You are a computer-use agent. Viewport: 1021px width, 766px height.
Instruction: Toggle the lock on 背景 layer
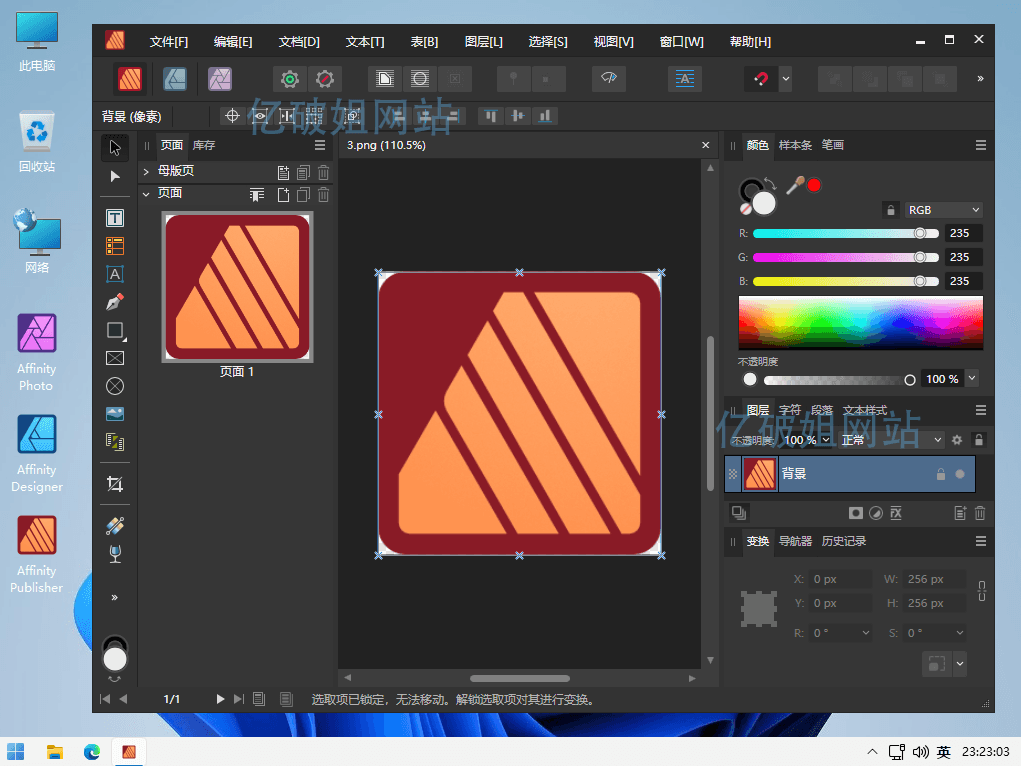pyautogui.click(x=940, y=474)
